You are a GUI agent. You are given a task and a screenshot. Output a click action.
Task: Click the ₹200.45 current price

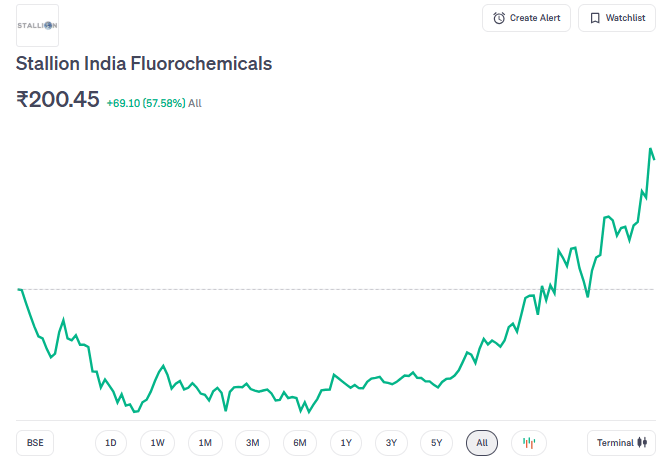pos(57,100)
